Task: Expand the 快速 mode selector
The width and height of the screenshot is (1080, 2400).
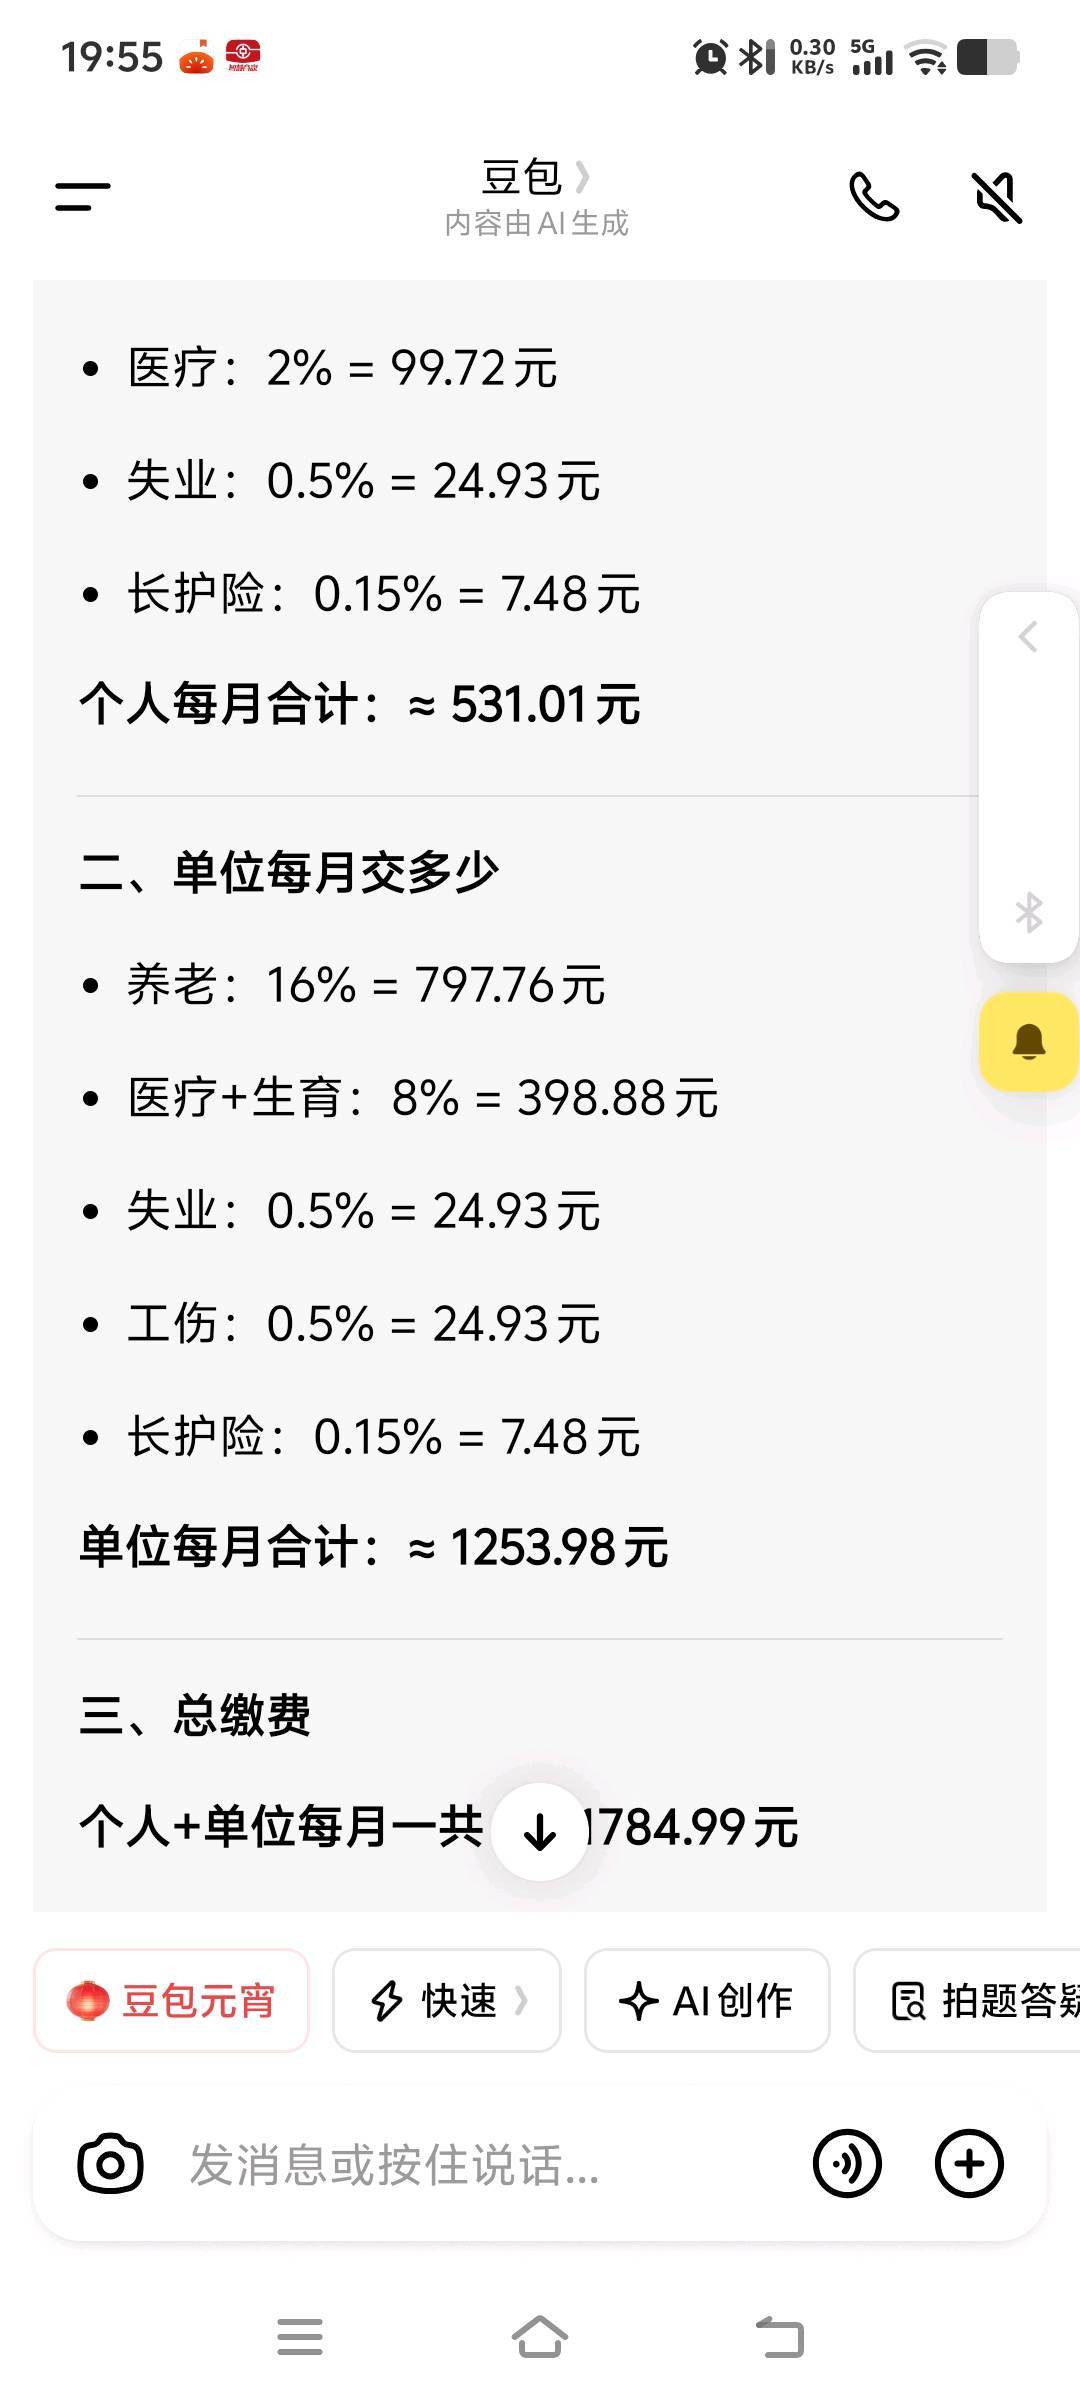Action: pos(447,2001)
